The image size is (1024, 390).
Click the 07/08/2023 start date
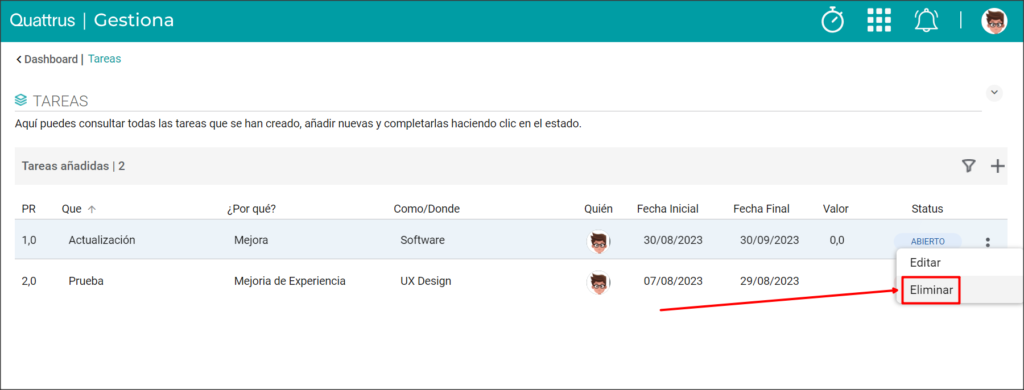pos(673,281)
